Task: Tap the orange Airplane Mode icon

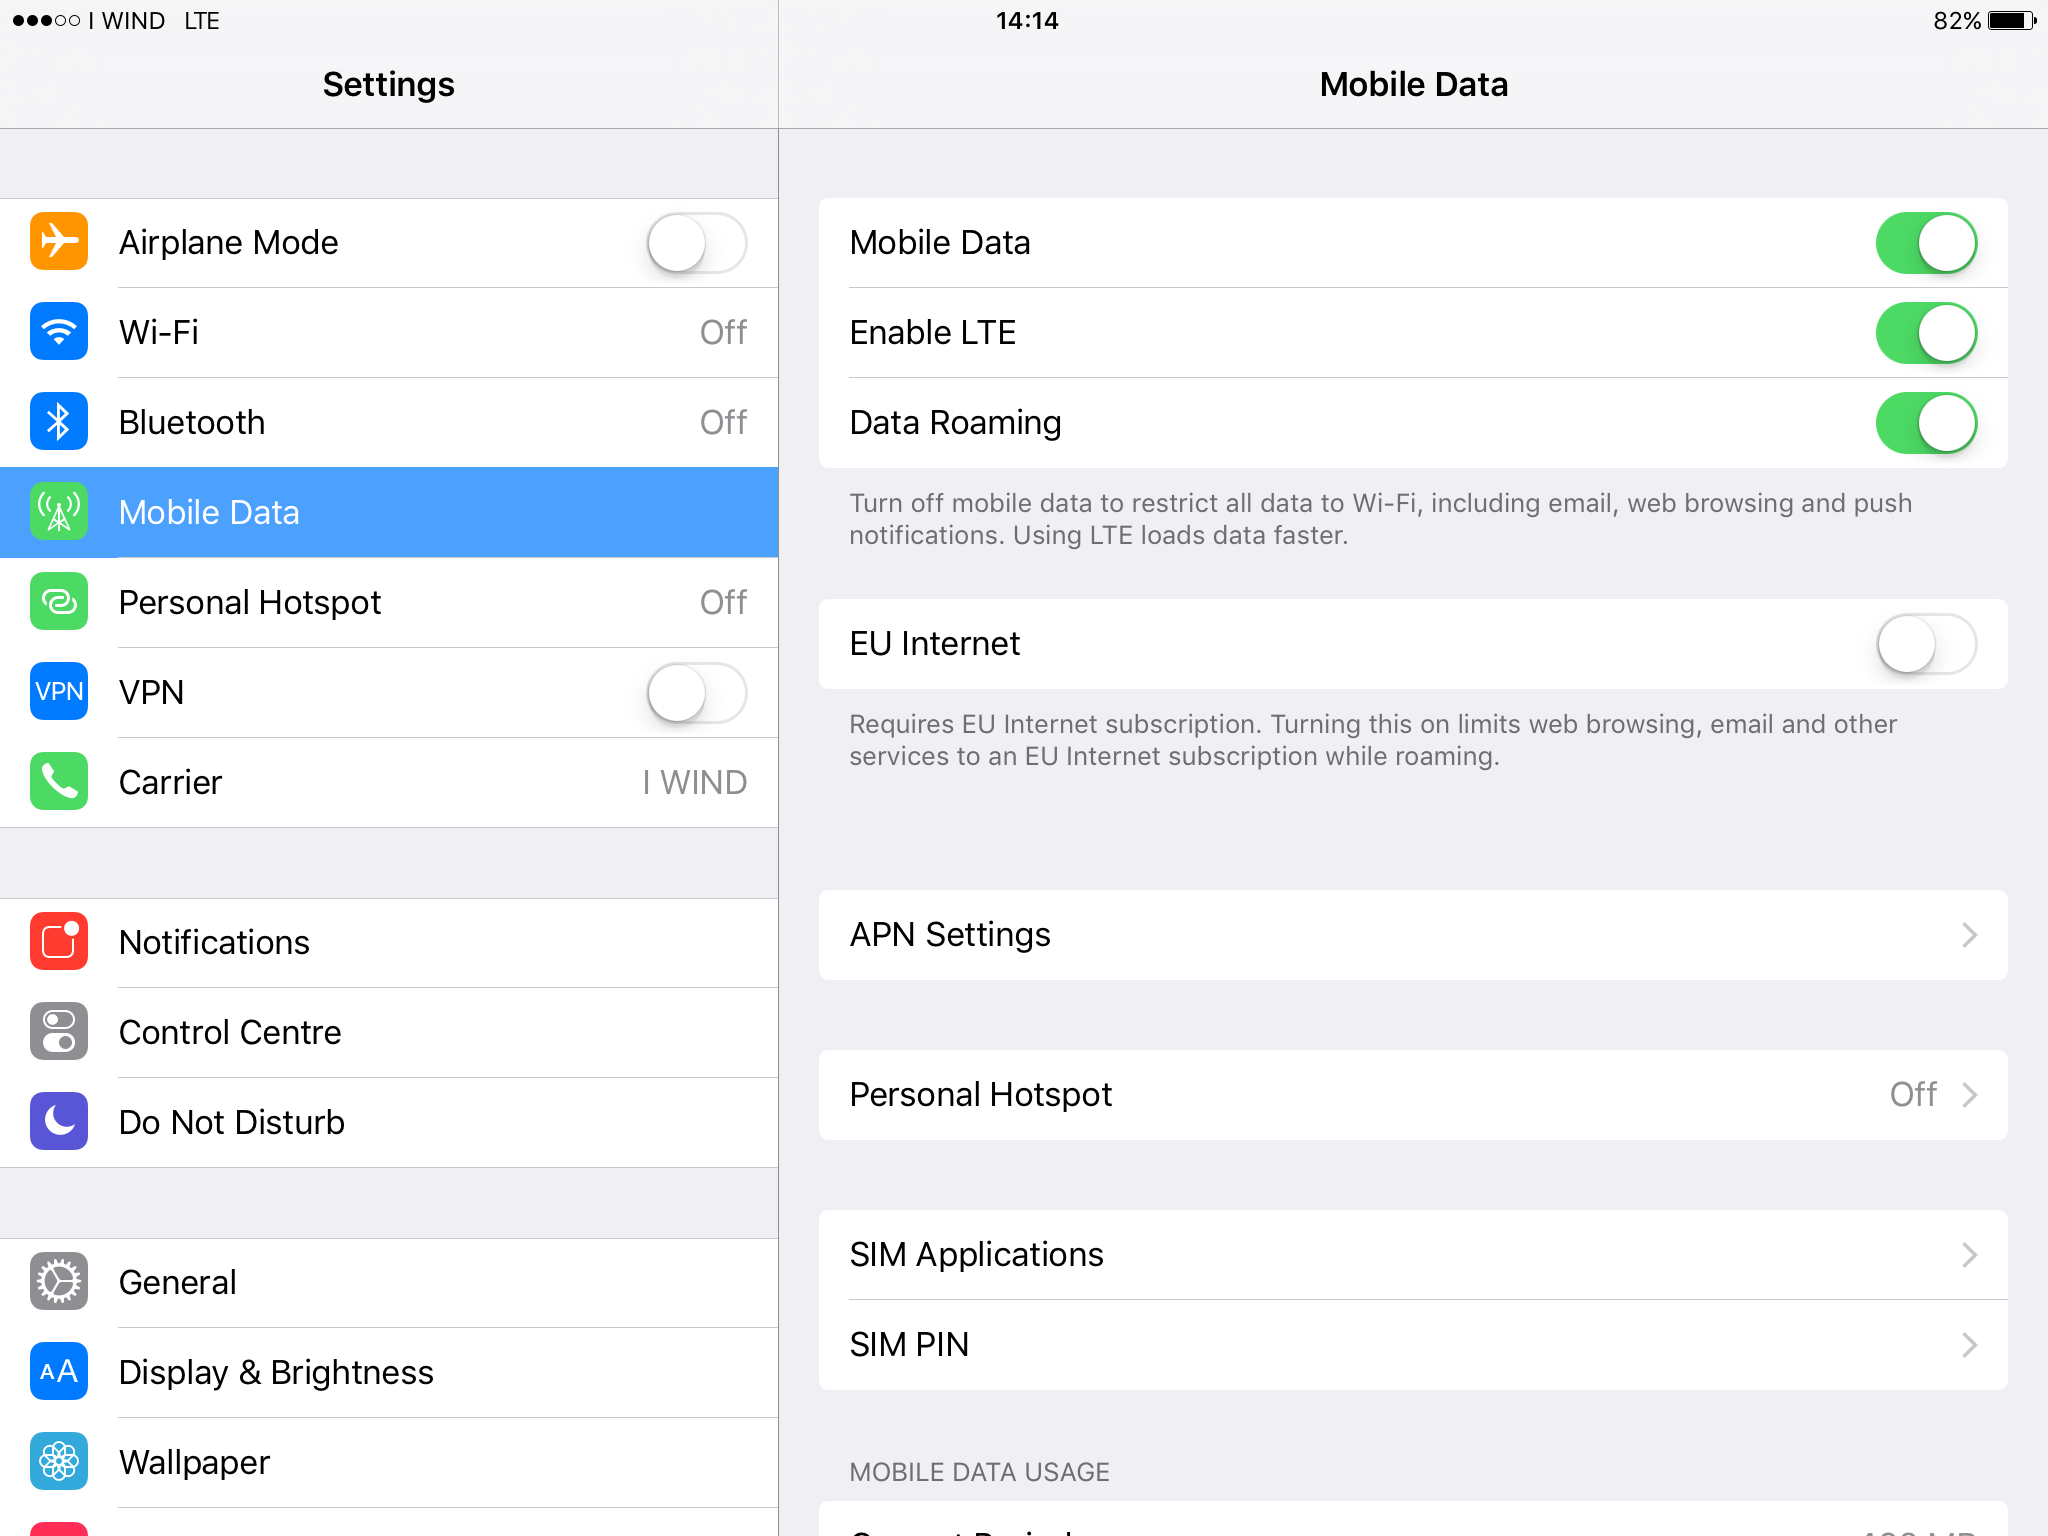Action: point(59,242)
